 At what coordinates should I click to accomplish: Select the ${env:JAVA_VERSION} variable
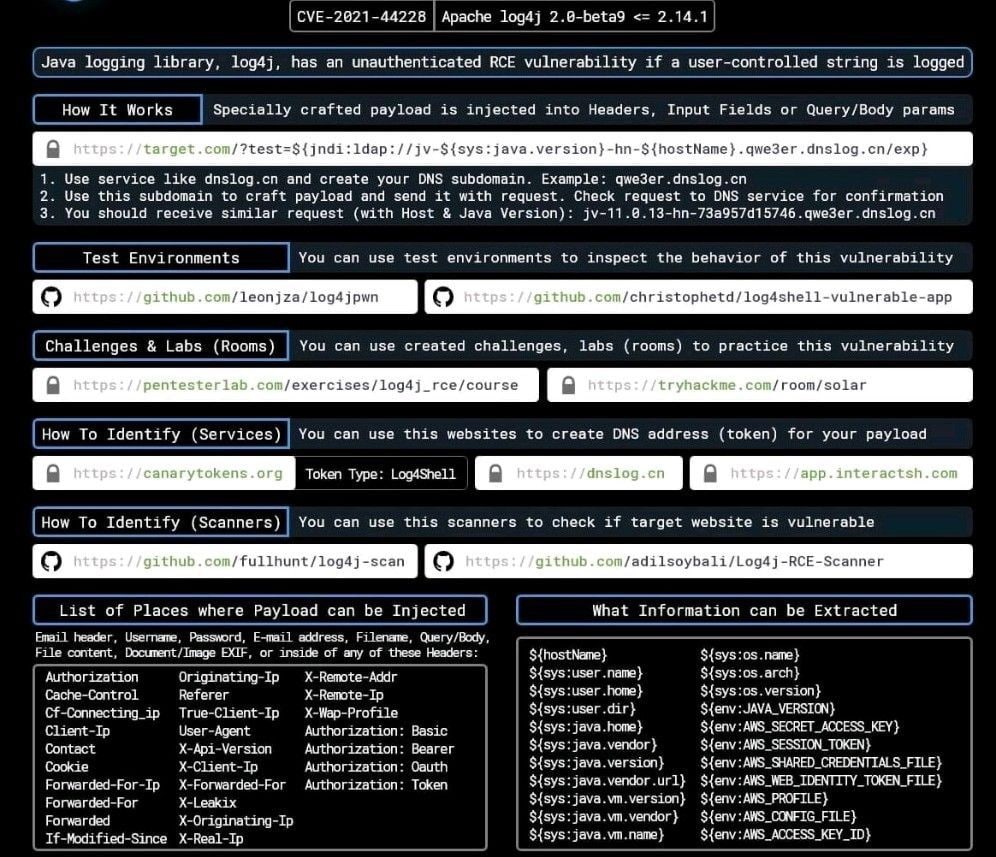click(x=768, y=708)
